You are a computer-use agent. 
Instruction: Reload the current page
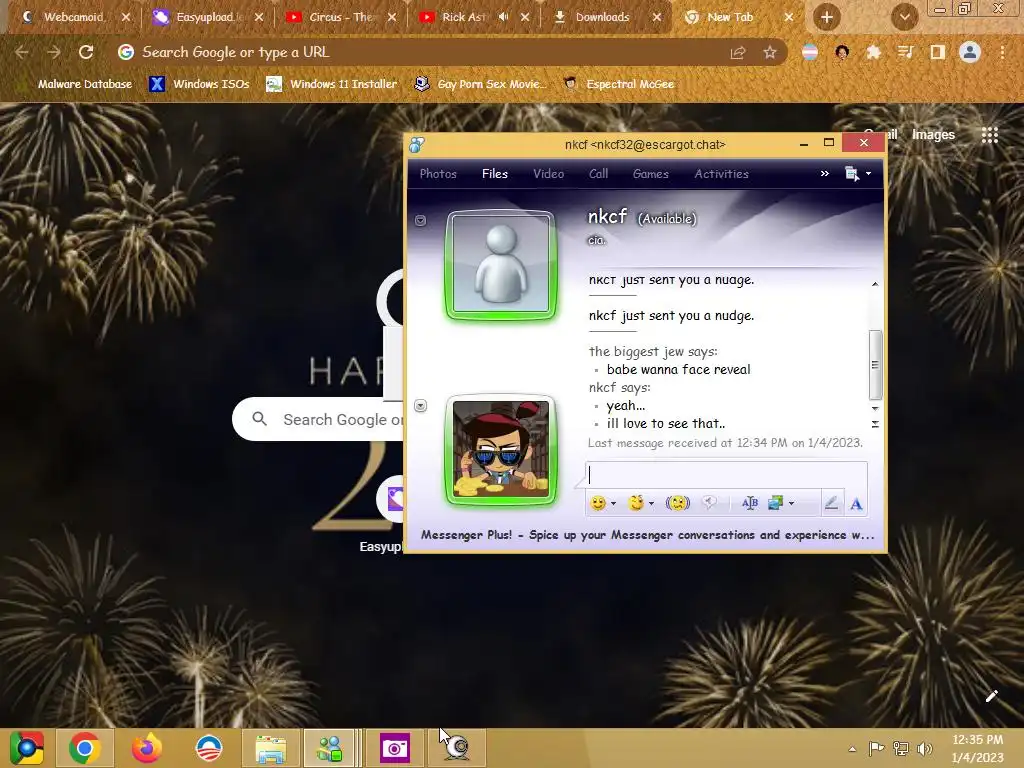(x=86, y=52)
